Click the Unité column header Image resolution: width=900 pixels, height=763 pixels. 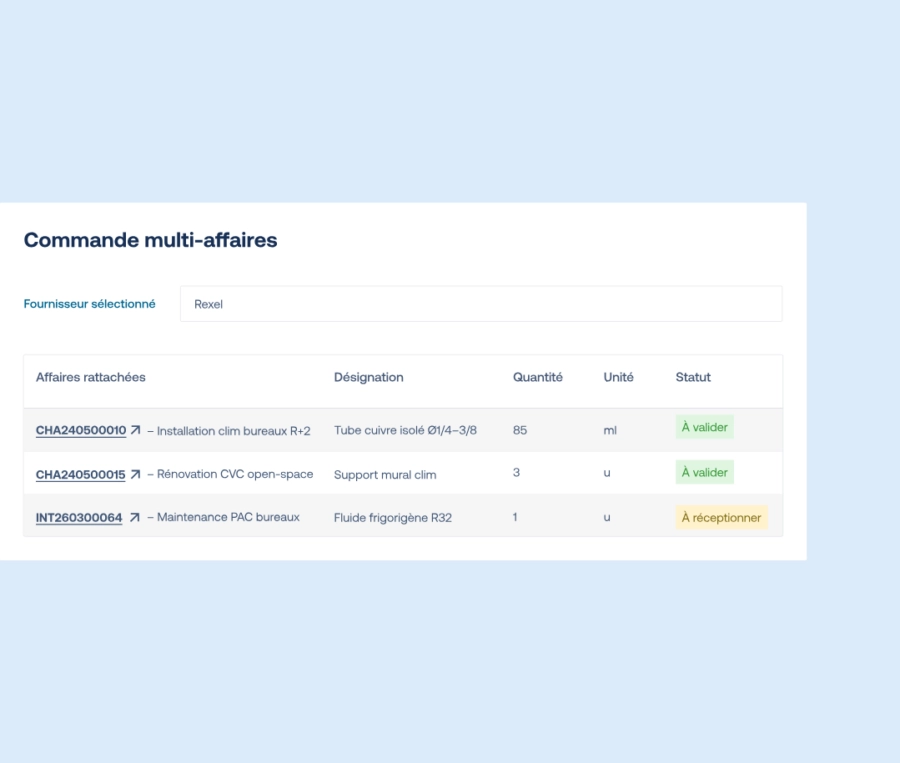pos(618,377)
